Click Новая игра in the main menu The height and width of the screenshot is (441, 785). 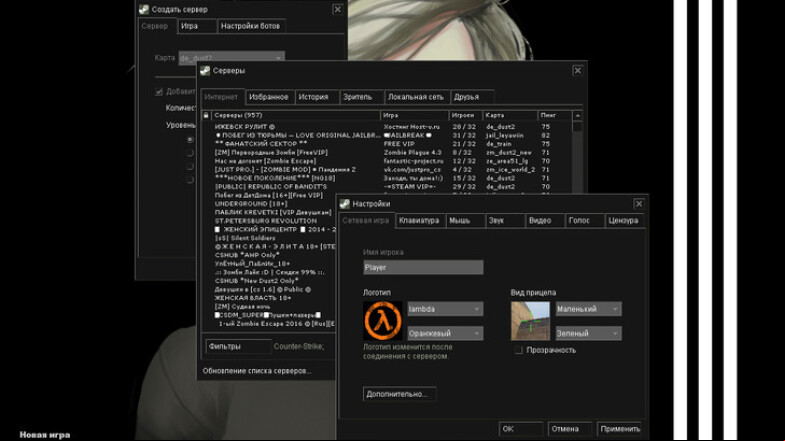(45, 435)
